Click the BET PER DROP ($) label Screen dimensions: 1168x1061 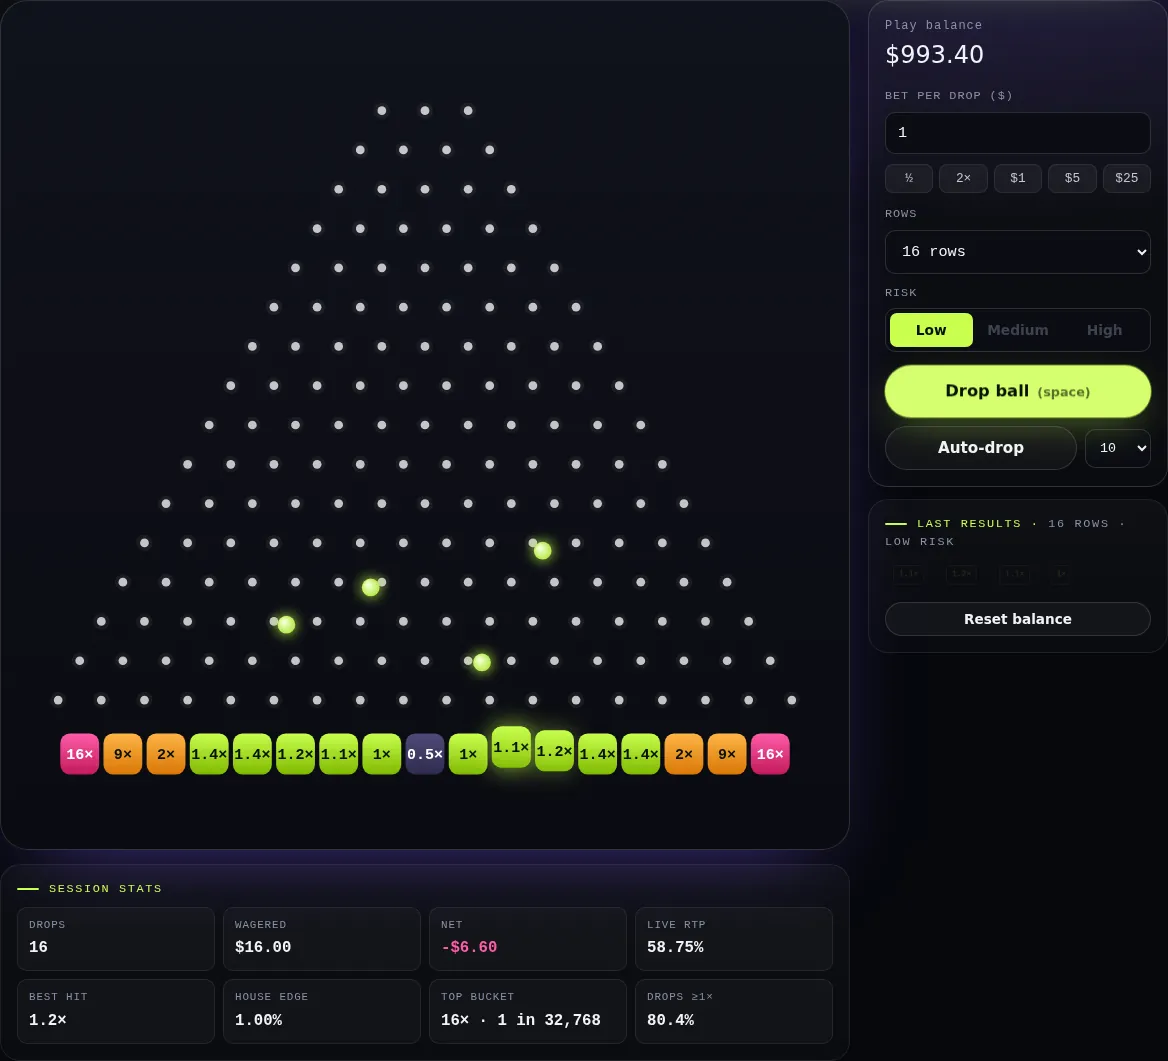tap(948, 95)
